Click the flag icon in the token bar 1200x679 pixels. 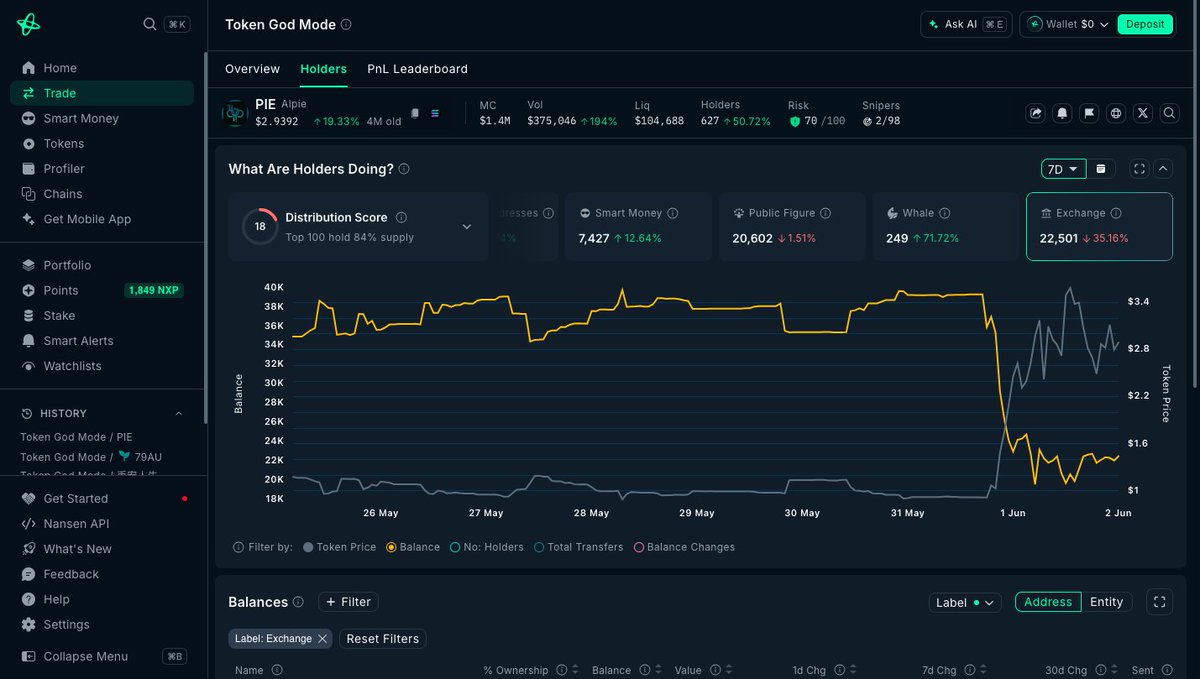click(x=1089, y=113)
